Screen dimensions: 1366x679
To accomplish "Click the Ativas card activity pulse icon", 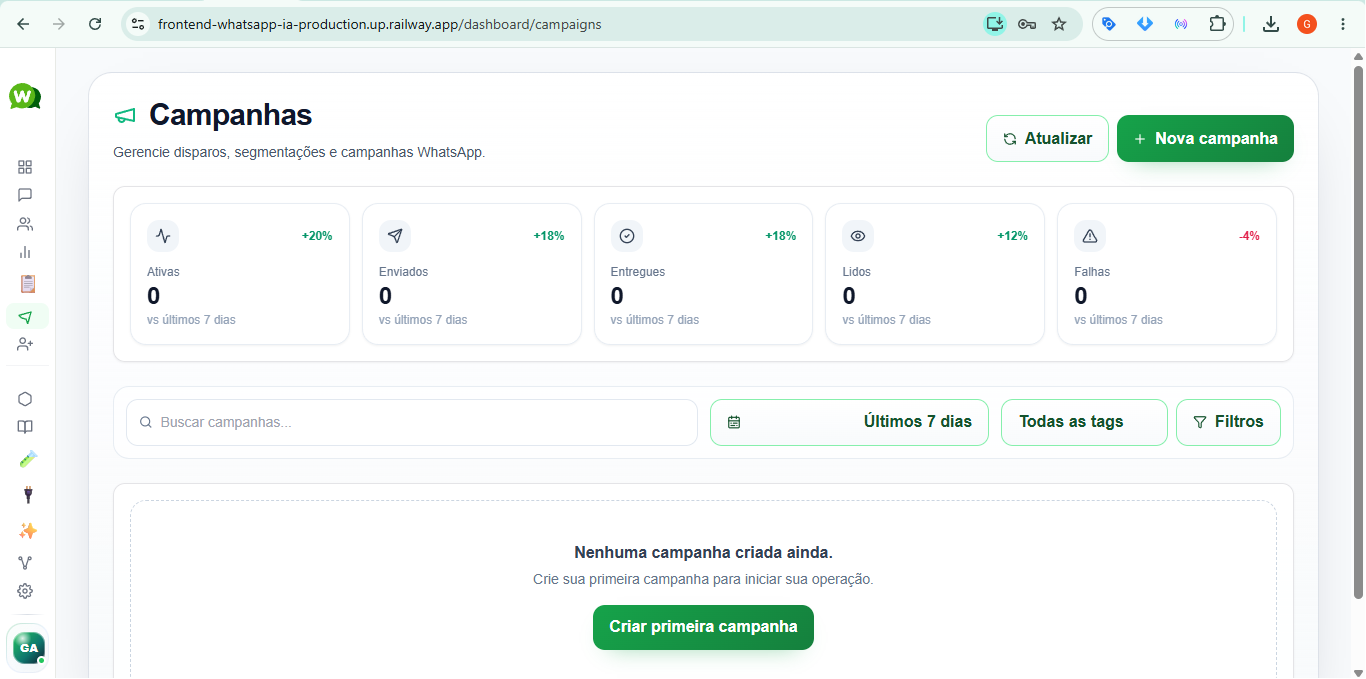I will (163, 236).
